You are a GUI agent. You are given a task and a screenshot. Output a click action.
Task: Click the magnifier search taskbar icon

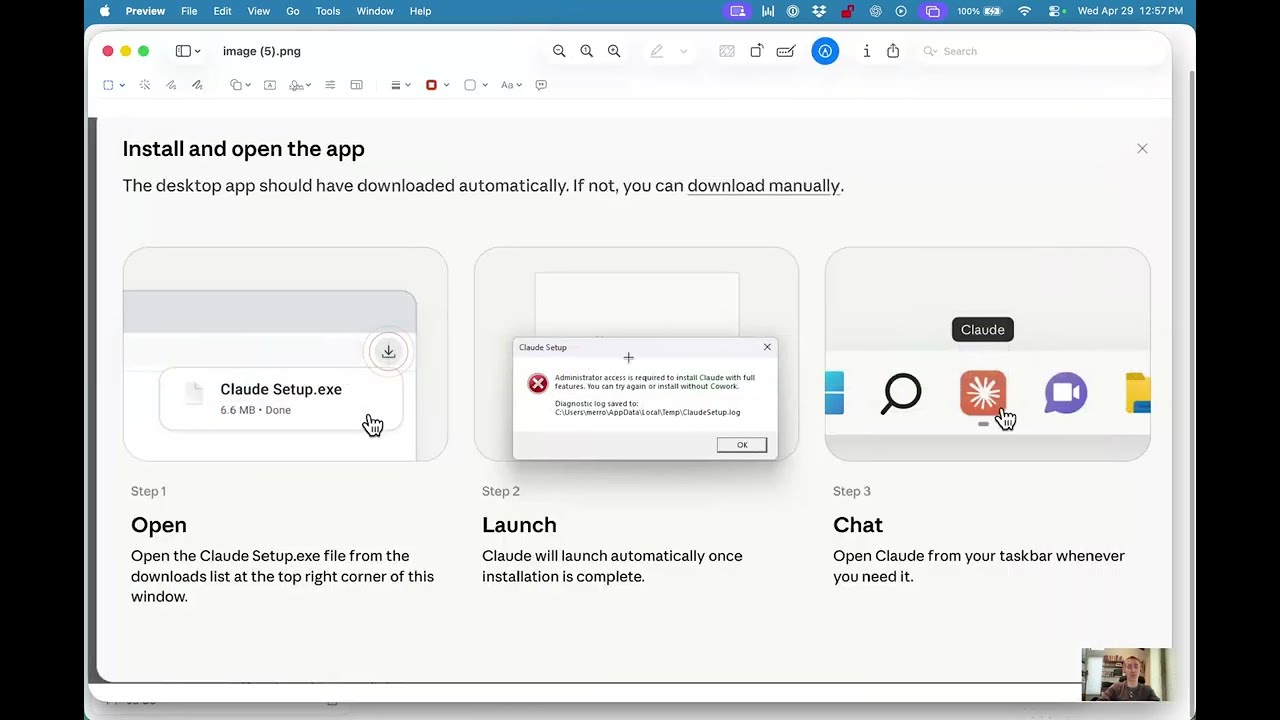(901, 393)
